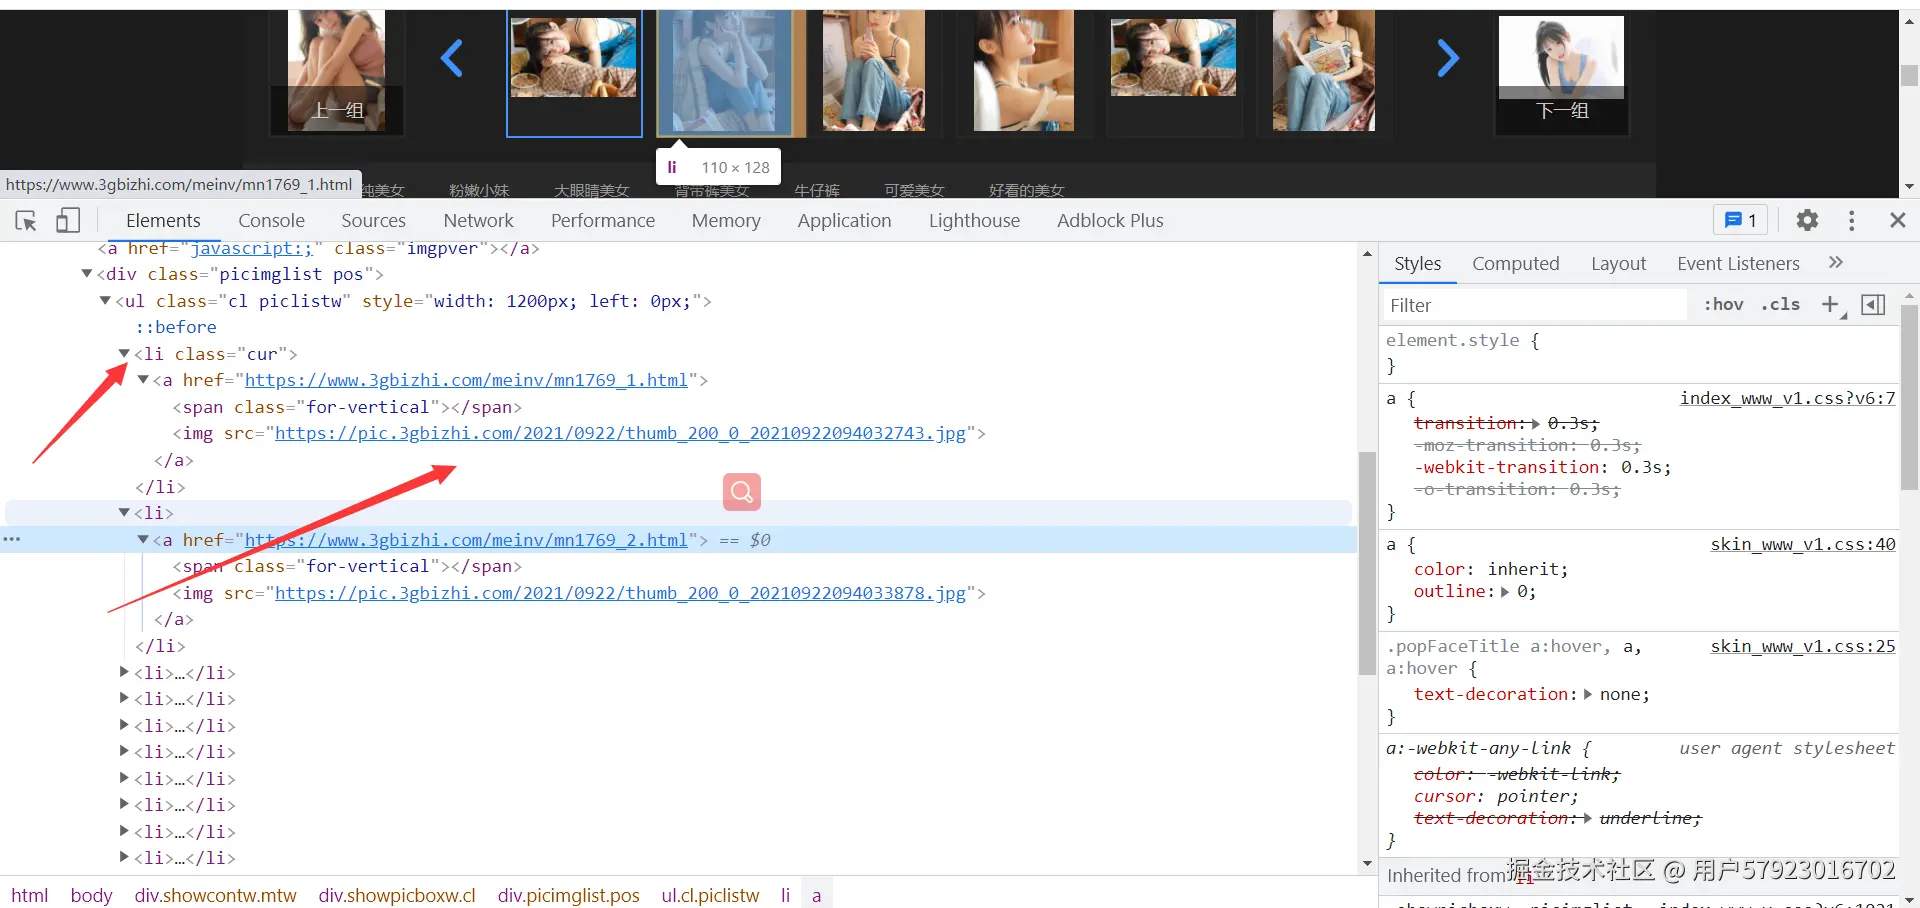This screenshot has width=1920, height=908.
Task: Click the blue next arrow in gallery
Action: pos(1448,58)
